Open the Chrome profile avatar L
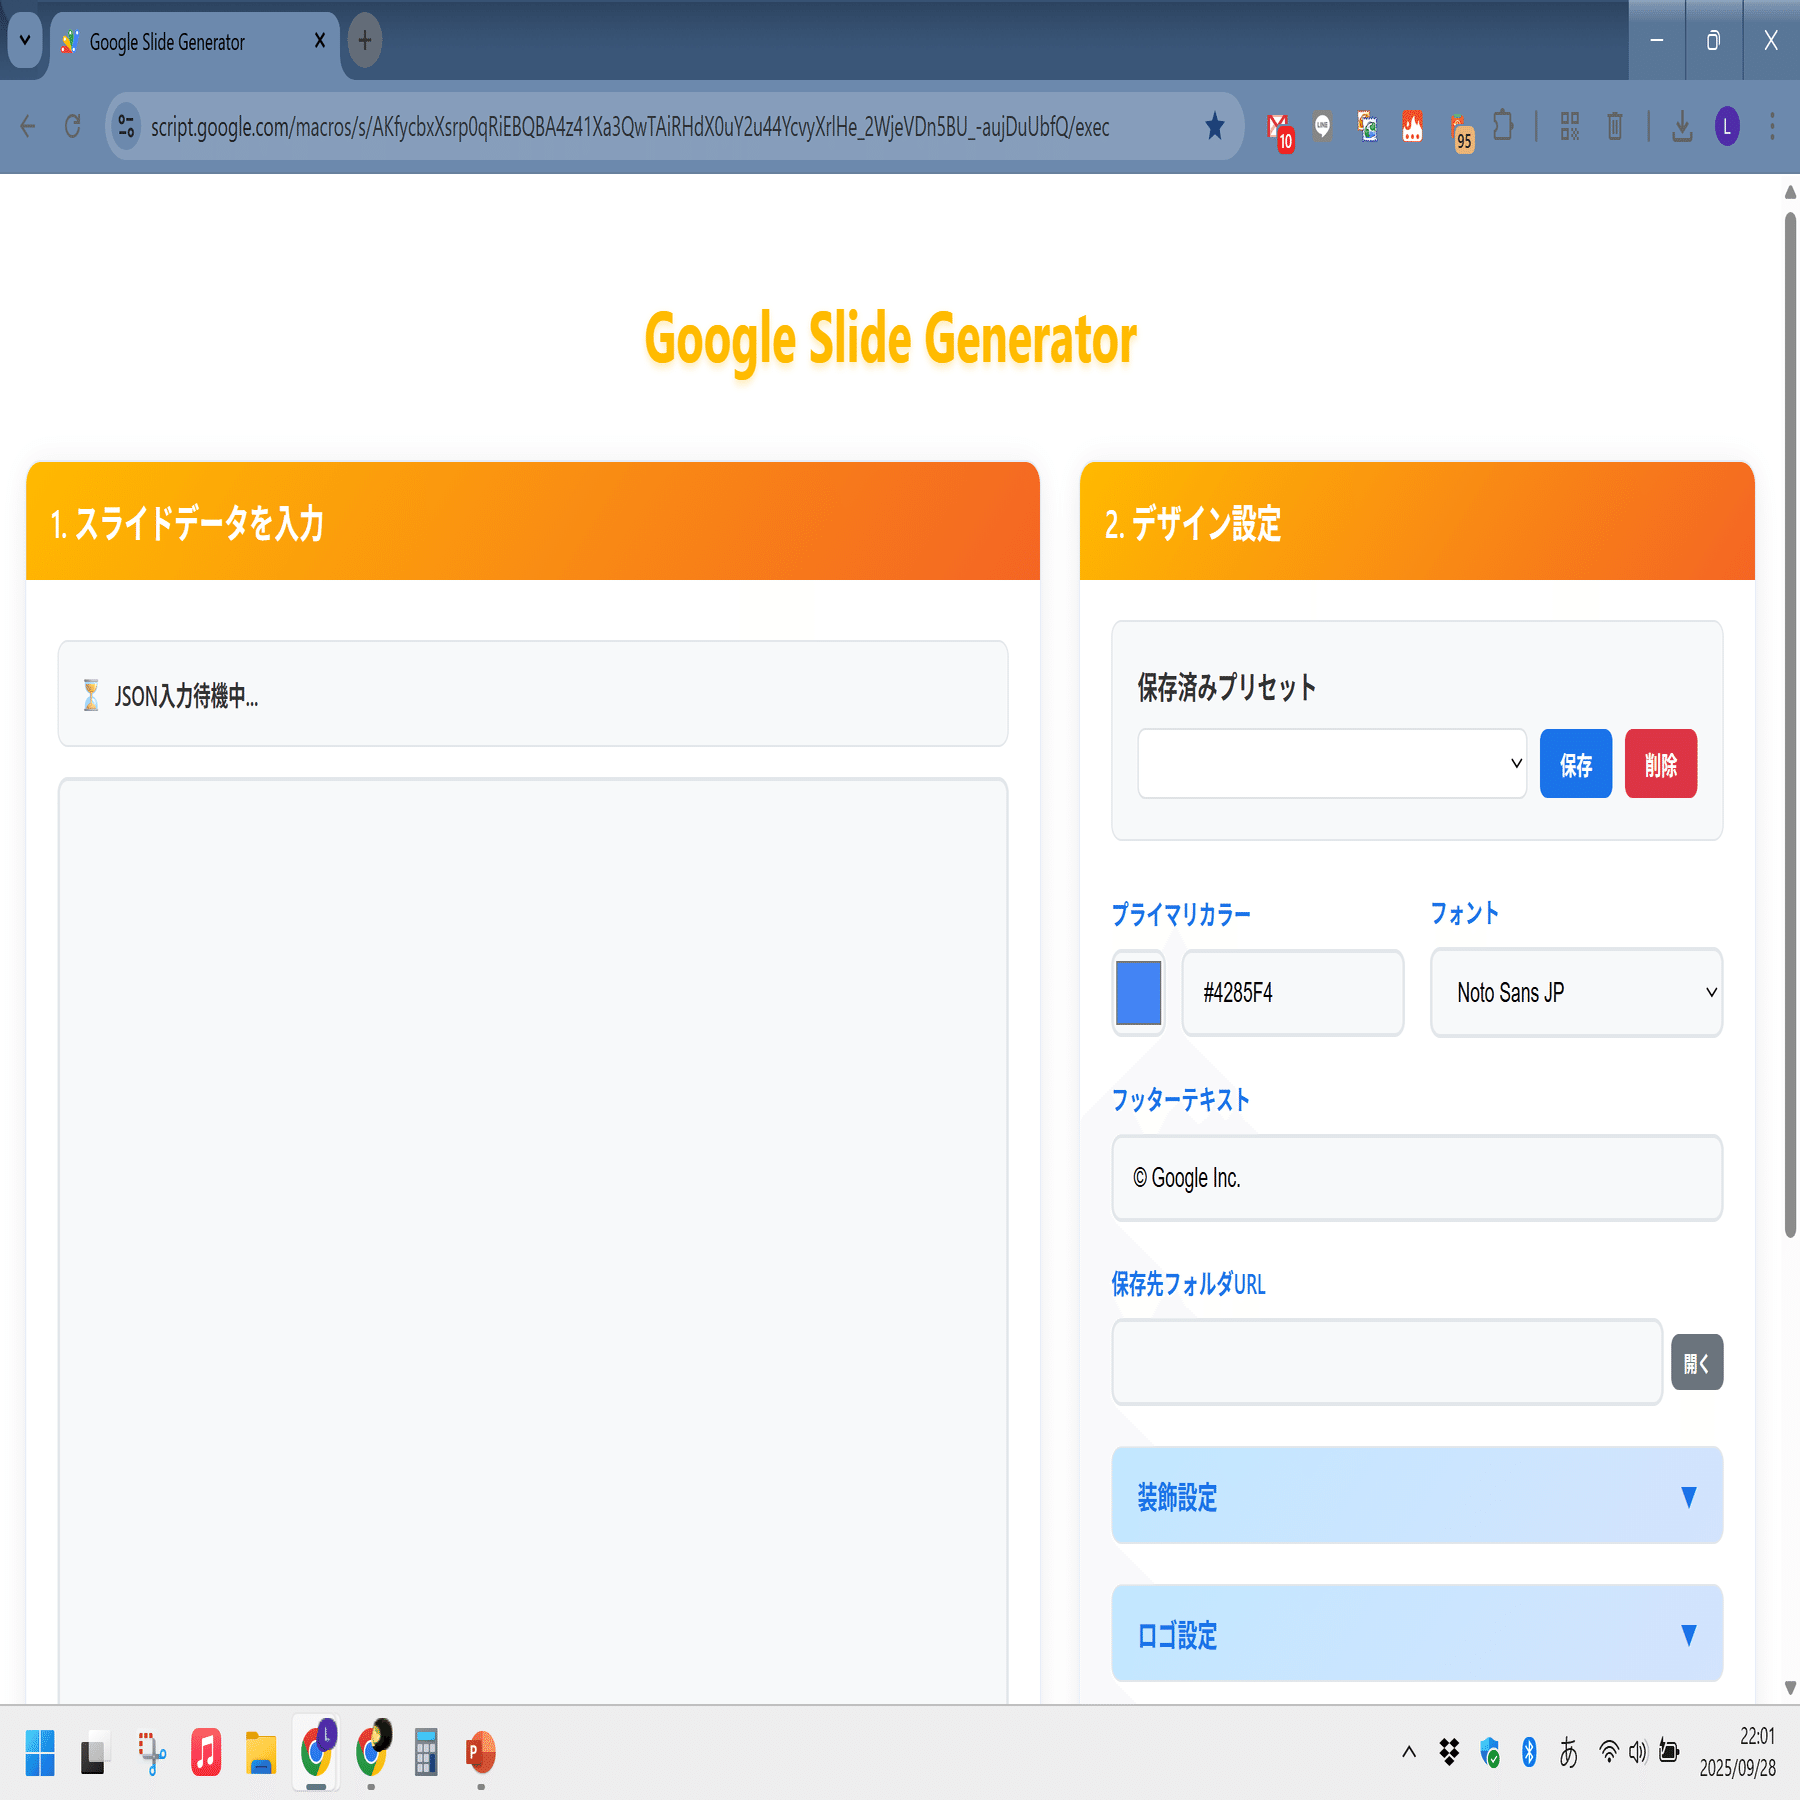 pyautogui.click(x=1727, y=127)
